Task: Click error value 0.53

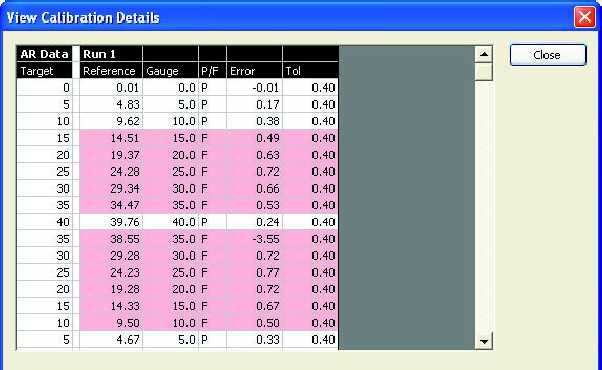Action: coord(254,205)
